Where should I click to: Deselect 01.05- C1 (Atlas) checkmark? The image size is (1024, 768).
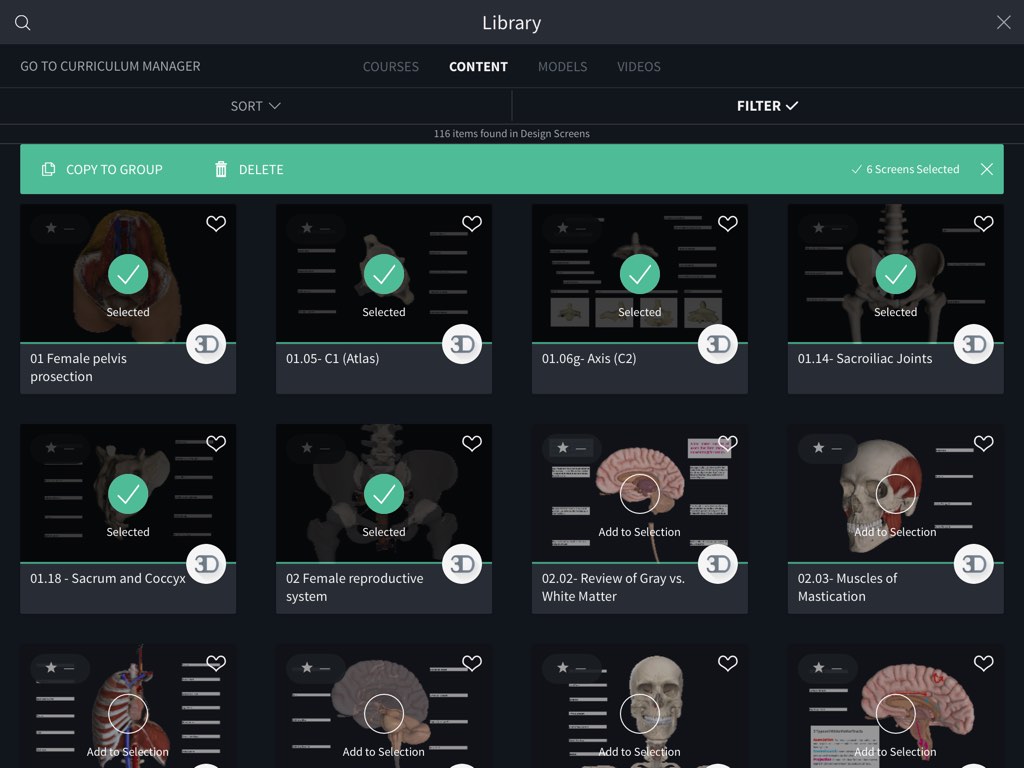[x=384, y=274]
